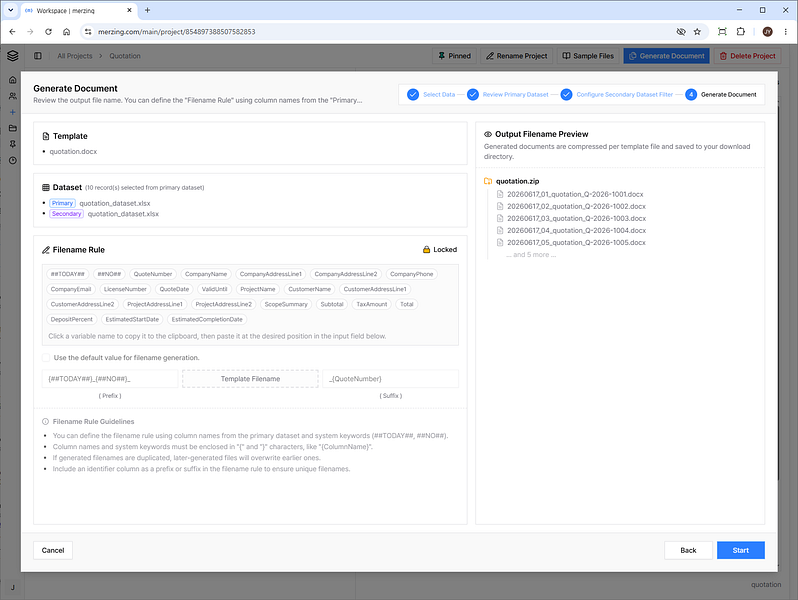Image resolution: width=798 pixels, height=600 pixels.
Task: Open Sample Files button
Action: pos(588,56)
